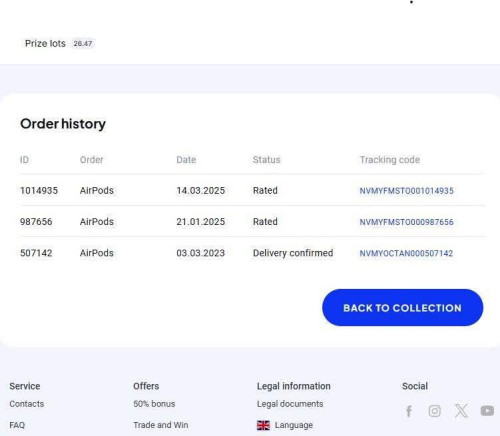Open the Contacts footer link

click(27, 404)
